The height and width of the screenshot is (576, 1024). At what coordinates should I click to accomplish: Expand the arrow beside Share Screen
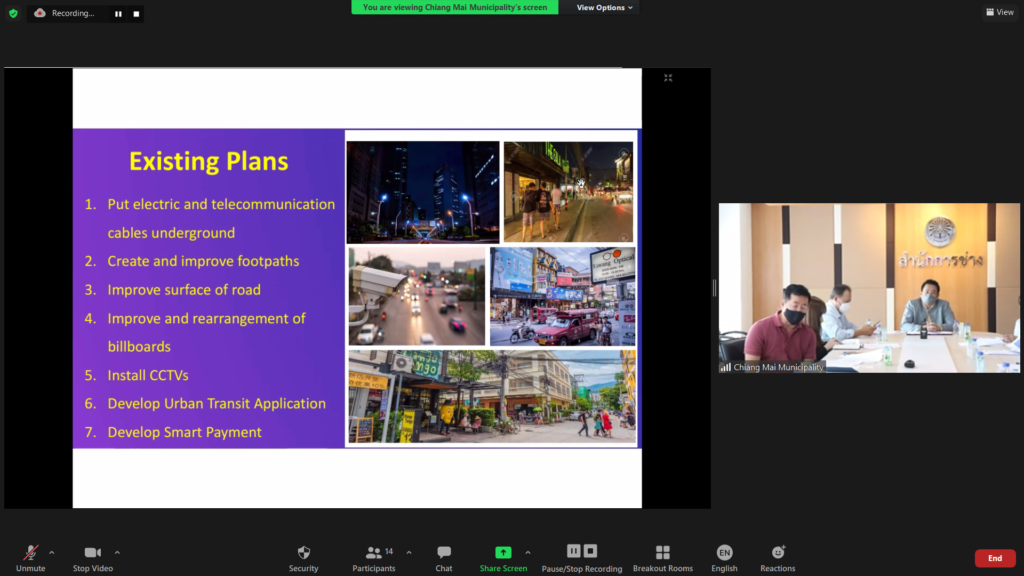click(x=528, y=552)
